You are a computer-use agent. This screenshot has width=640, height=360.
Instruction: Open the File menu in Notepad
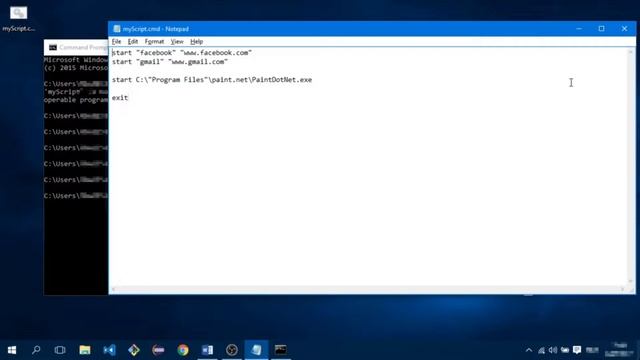pos(116,42)
